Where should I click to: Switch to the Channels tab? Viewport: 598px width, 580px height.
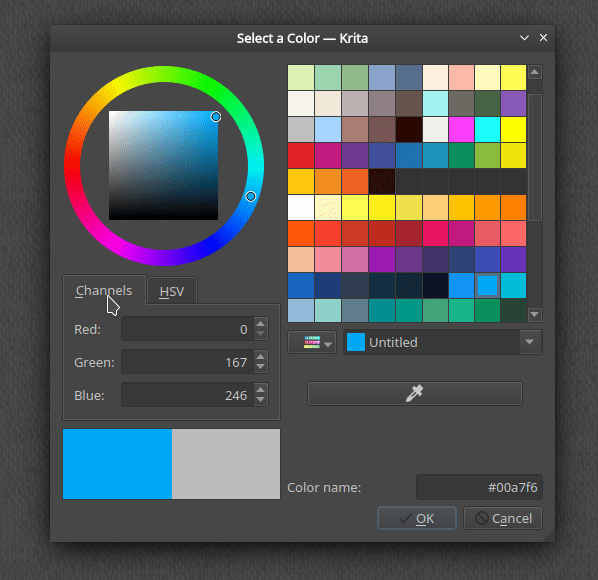(x=104, y=290)
